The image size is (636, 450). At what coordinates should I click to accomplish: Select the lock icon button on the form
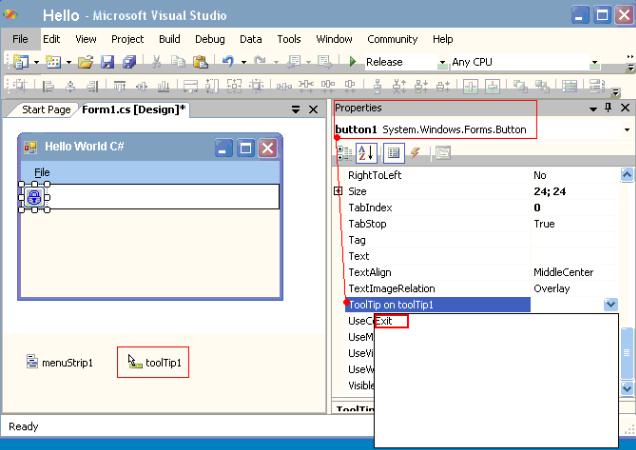pyautogui.click(x=34, y=197)
